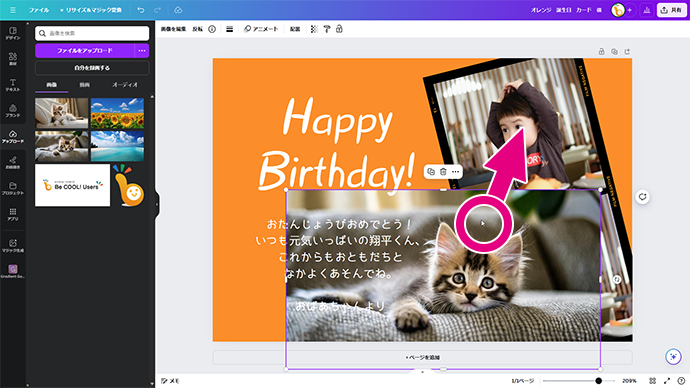This screenshot has width=690, height=388.
Task: Check the cloud save status icon
Action: click(x=178, y=10)
